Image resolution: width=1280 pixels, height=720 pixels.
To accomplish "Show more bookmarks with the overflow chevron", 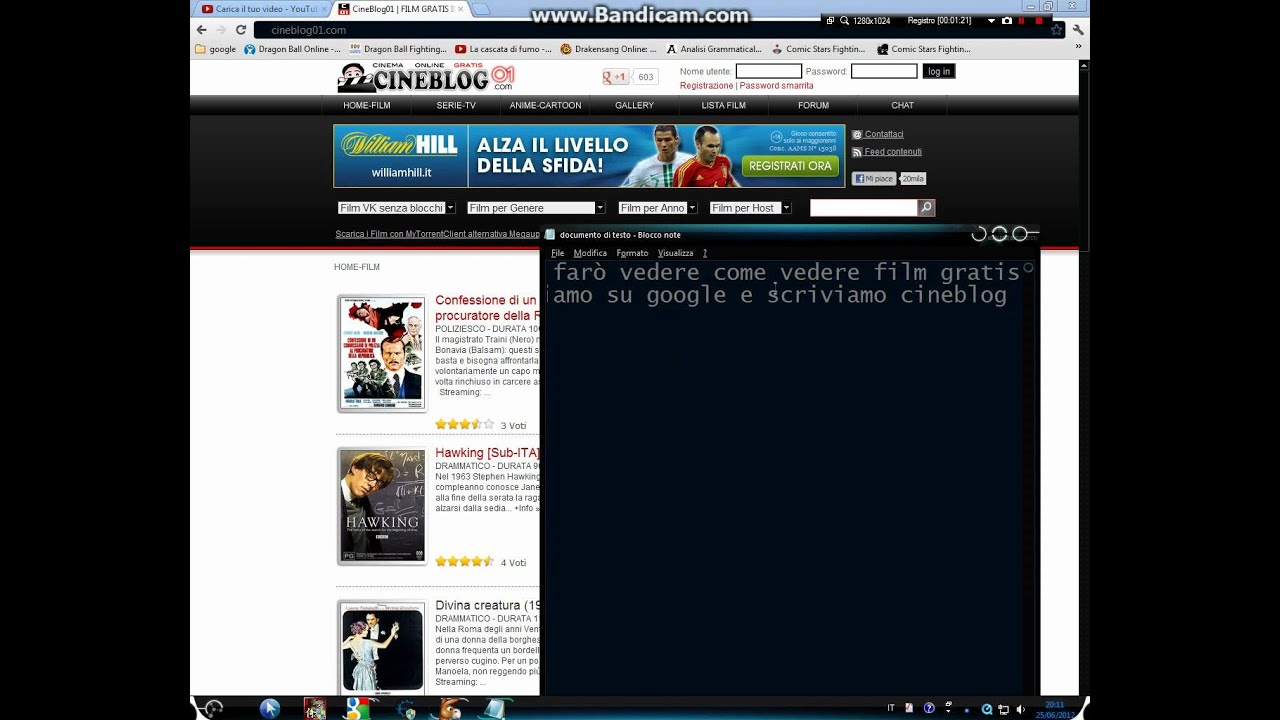I will (1078, 47).
